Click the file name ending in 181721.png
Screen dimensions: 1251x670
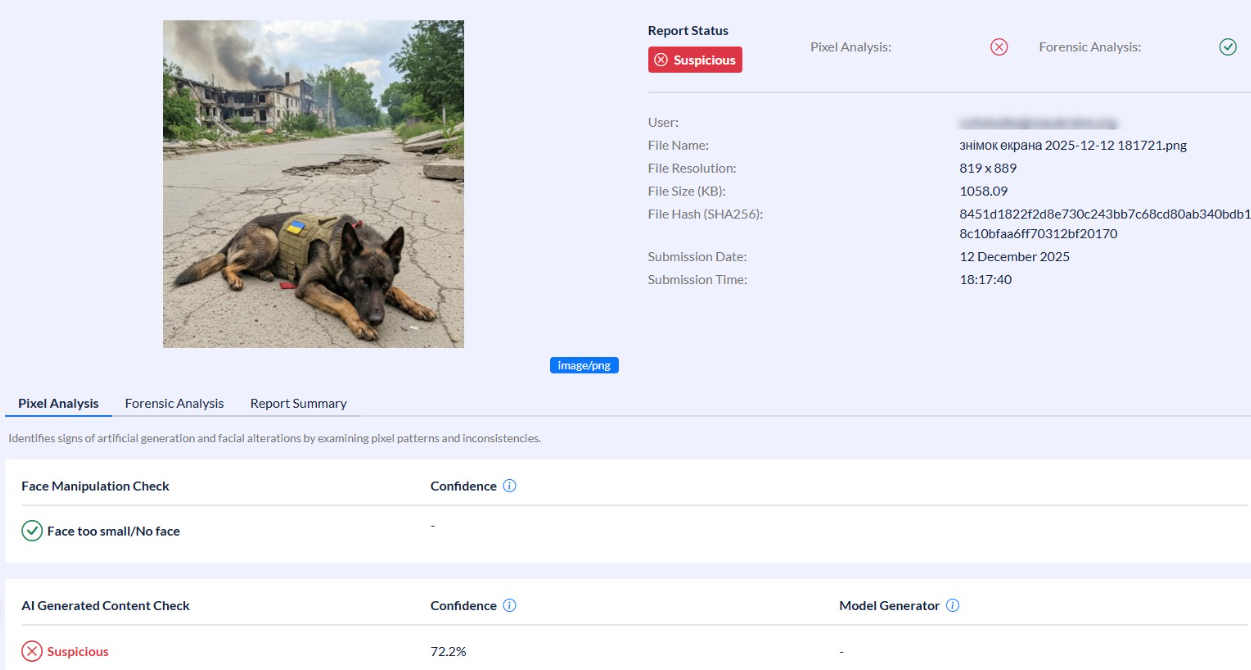(x=1073, y=146)
